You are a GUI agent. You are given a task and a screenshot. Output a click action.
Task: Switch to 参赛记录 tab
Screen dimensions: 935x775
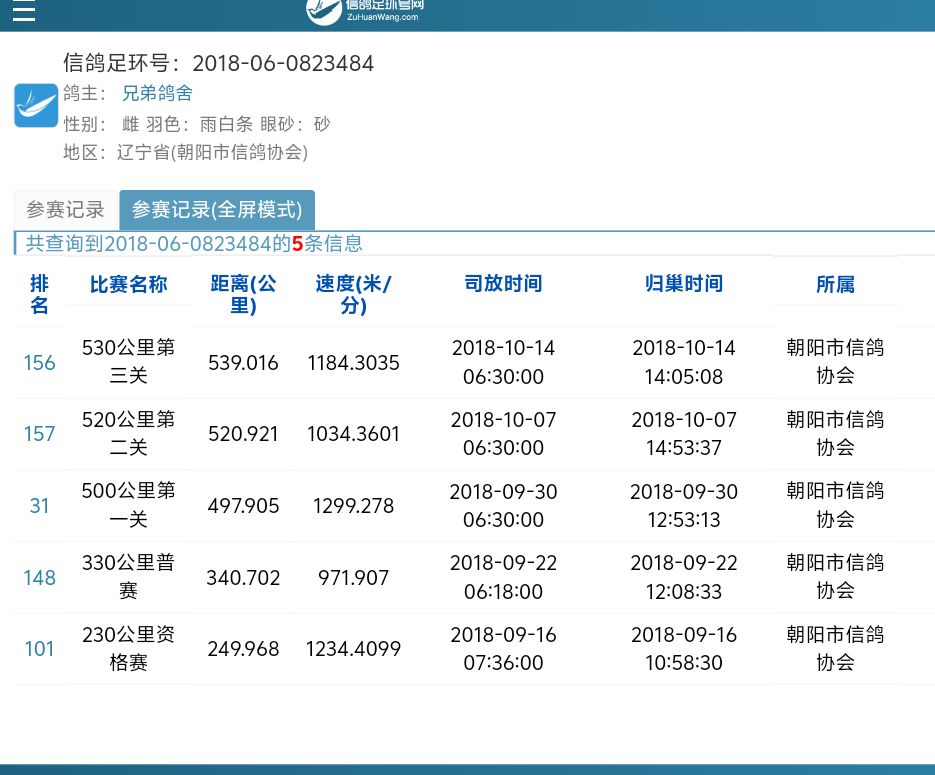tap(65, 210)
